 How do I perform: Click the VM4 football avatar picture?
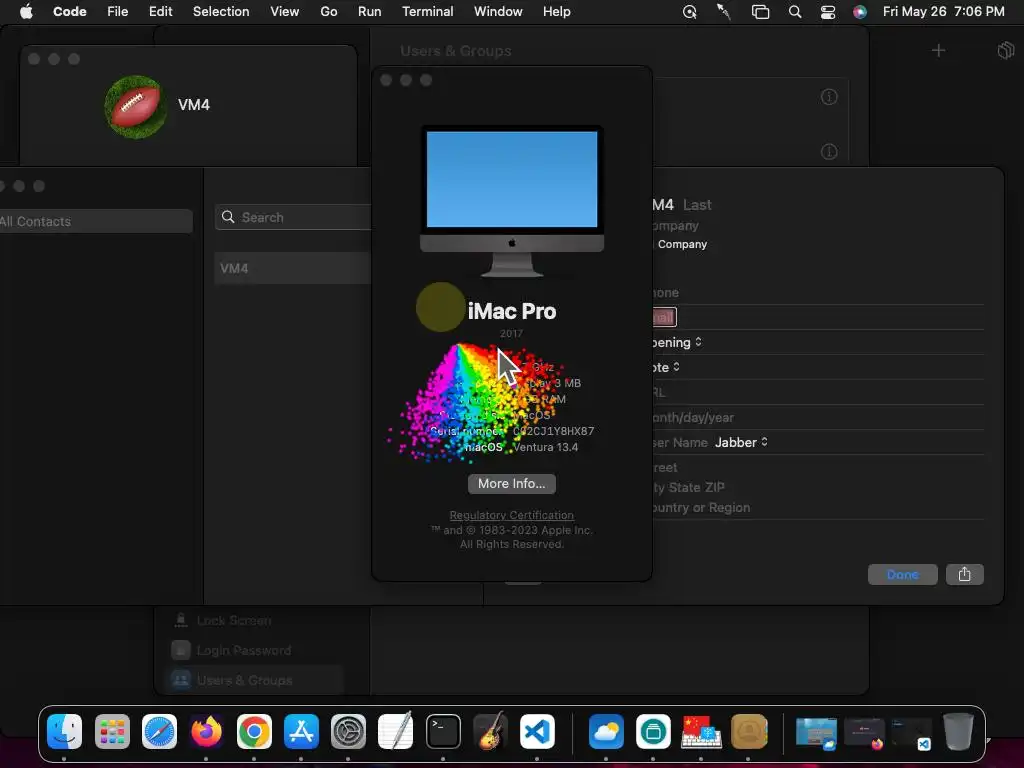click(x=135, y=106)
